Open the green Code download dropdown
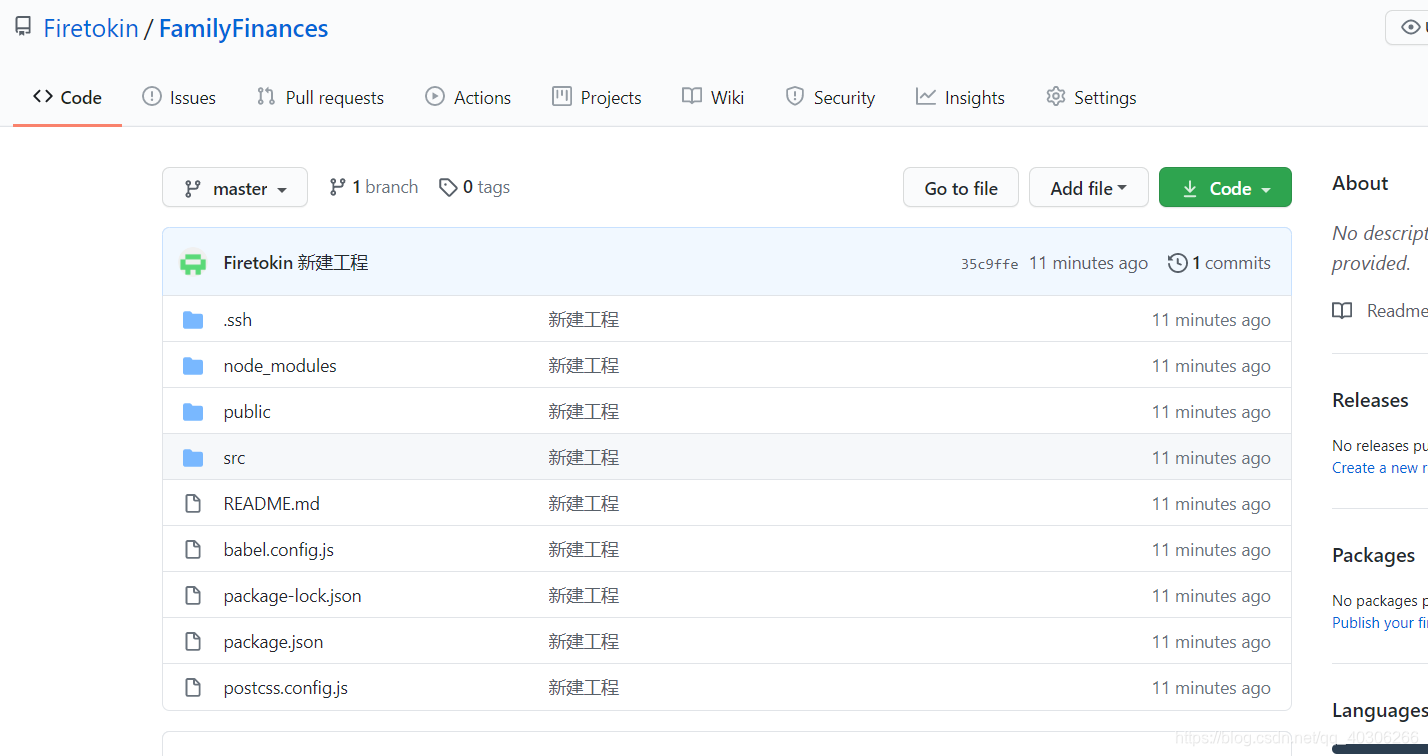This screenshot has width=1428, height=756. pyautogui.click(x=1225, y=187)
